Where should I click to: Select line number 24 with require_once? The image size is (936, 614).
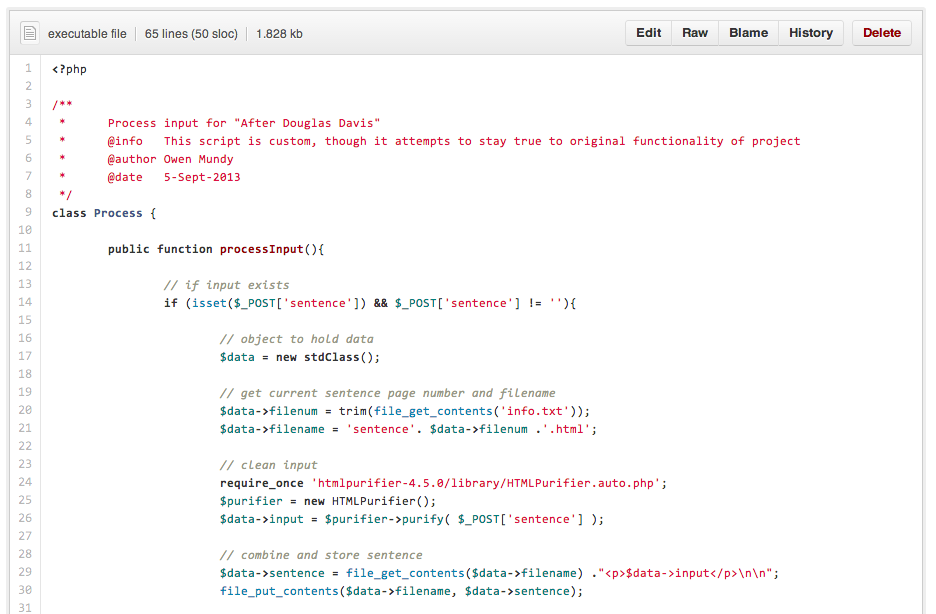25,482
